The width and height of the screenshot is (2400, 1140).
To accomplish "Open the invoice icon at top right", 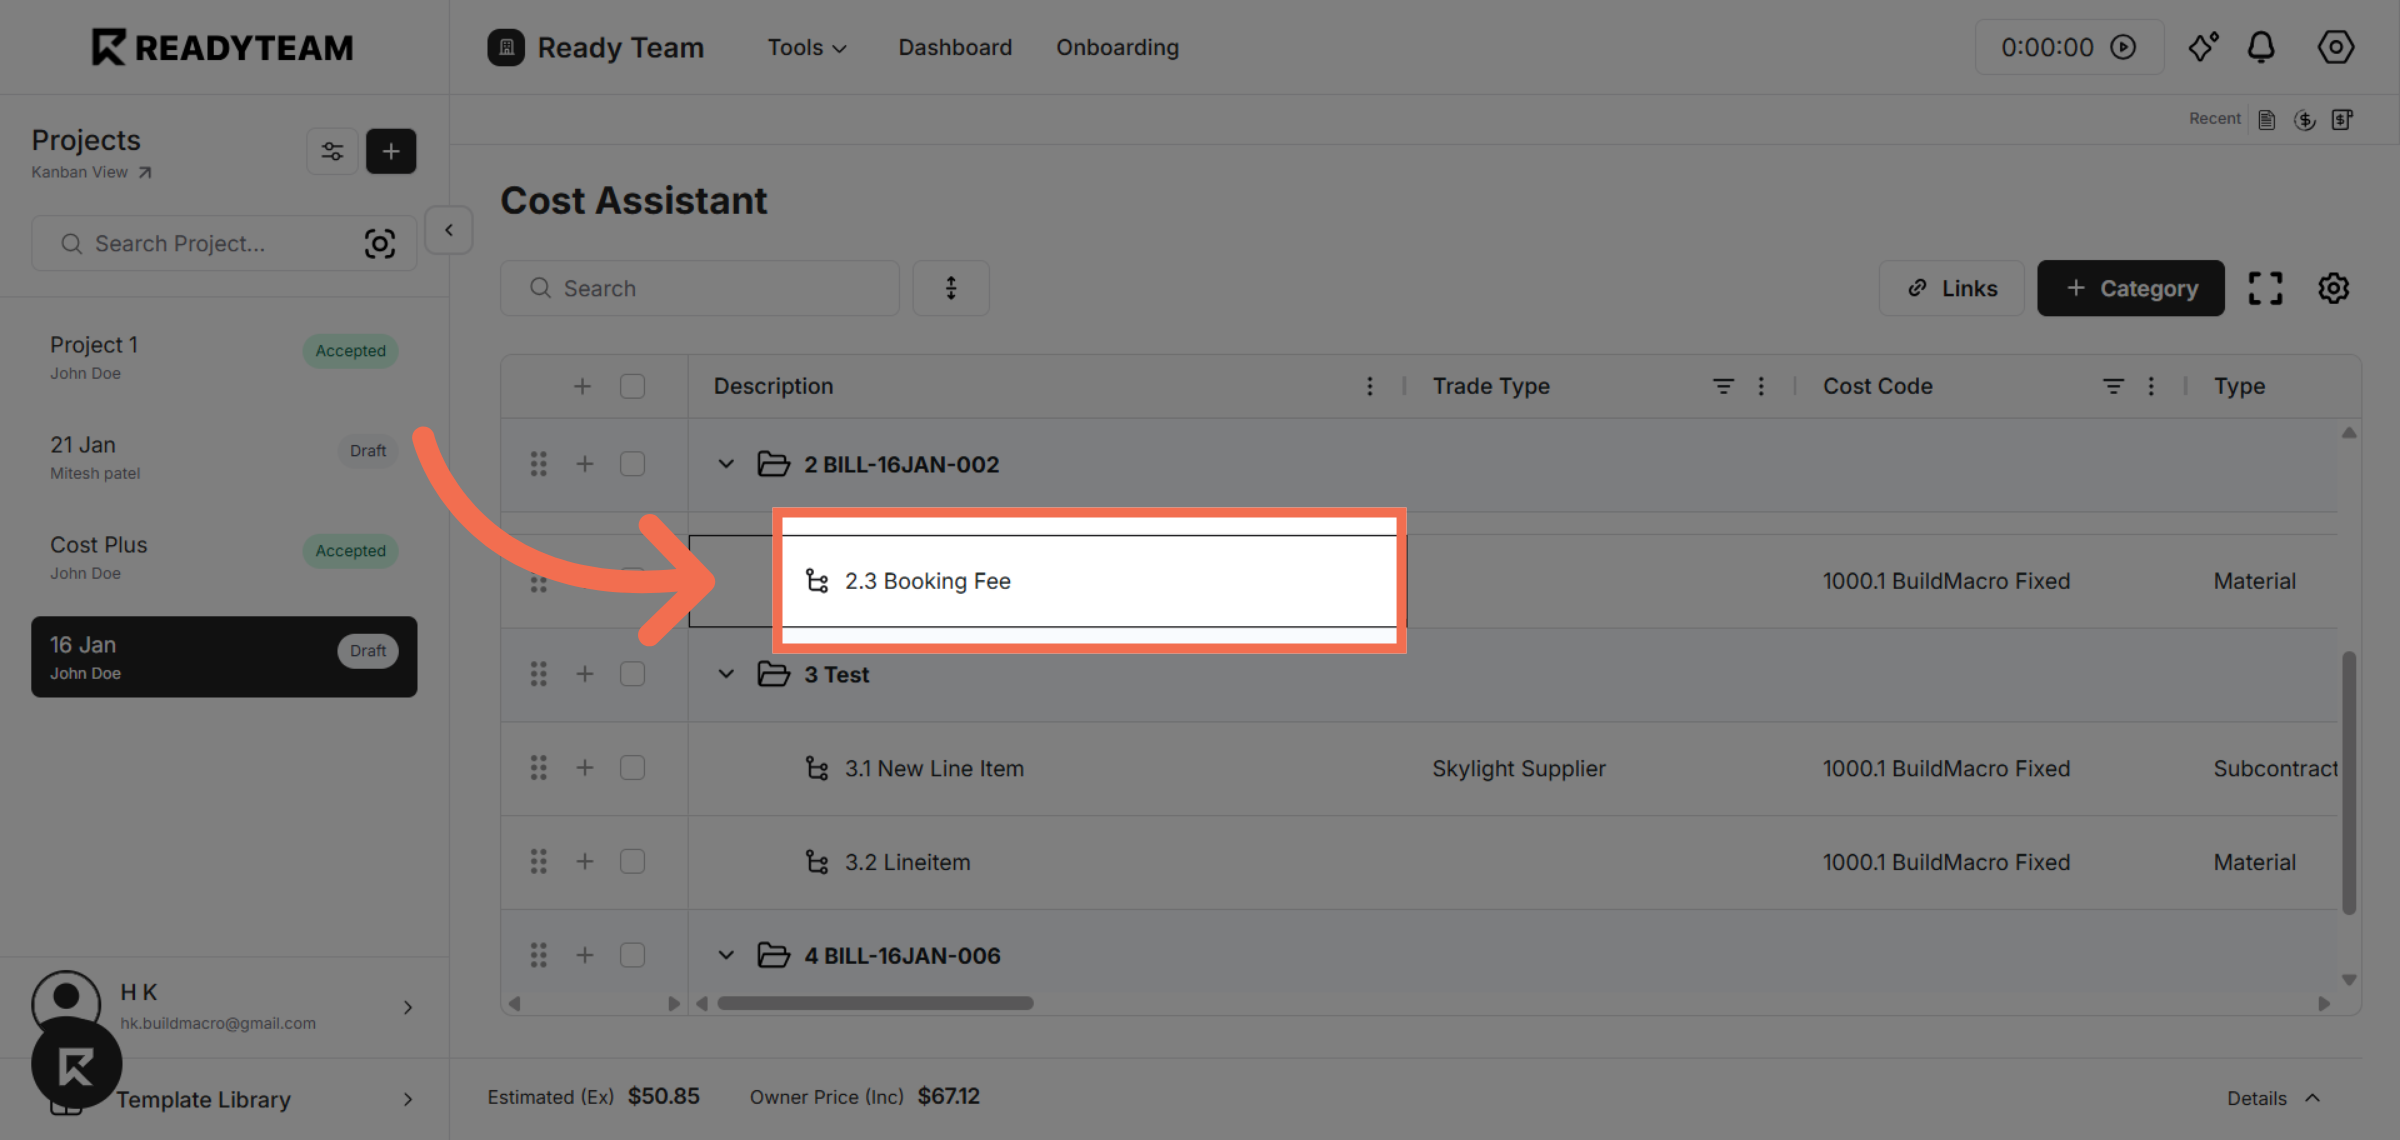I will (x=2344, y=119).
